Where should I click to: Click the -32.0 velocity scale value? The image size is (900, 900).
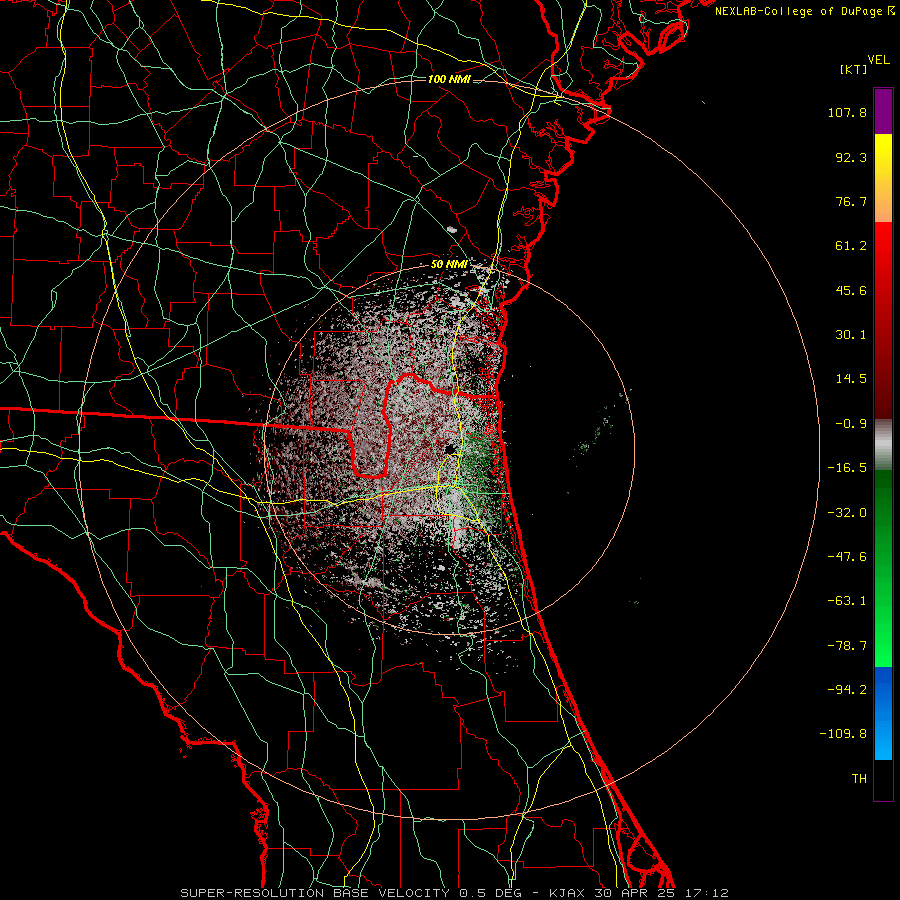tap(847, 513)
